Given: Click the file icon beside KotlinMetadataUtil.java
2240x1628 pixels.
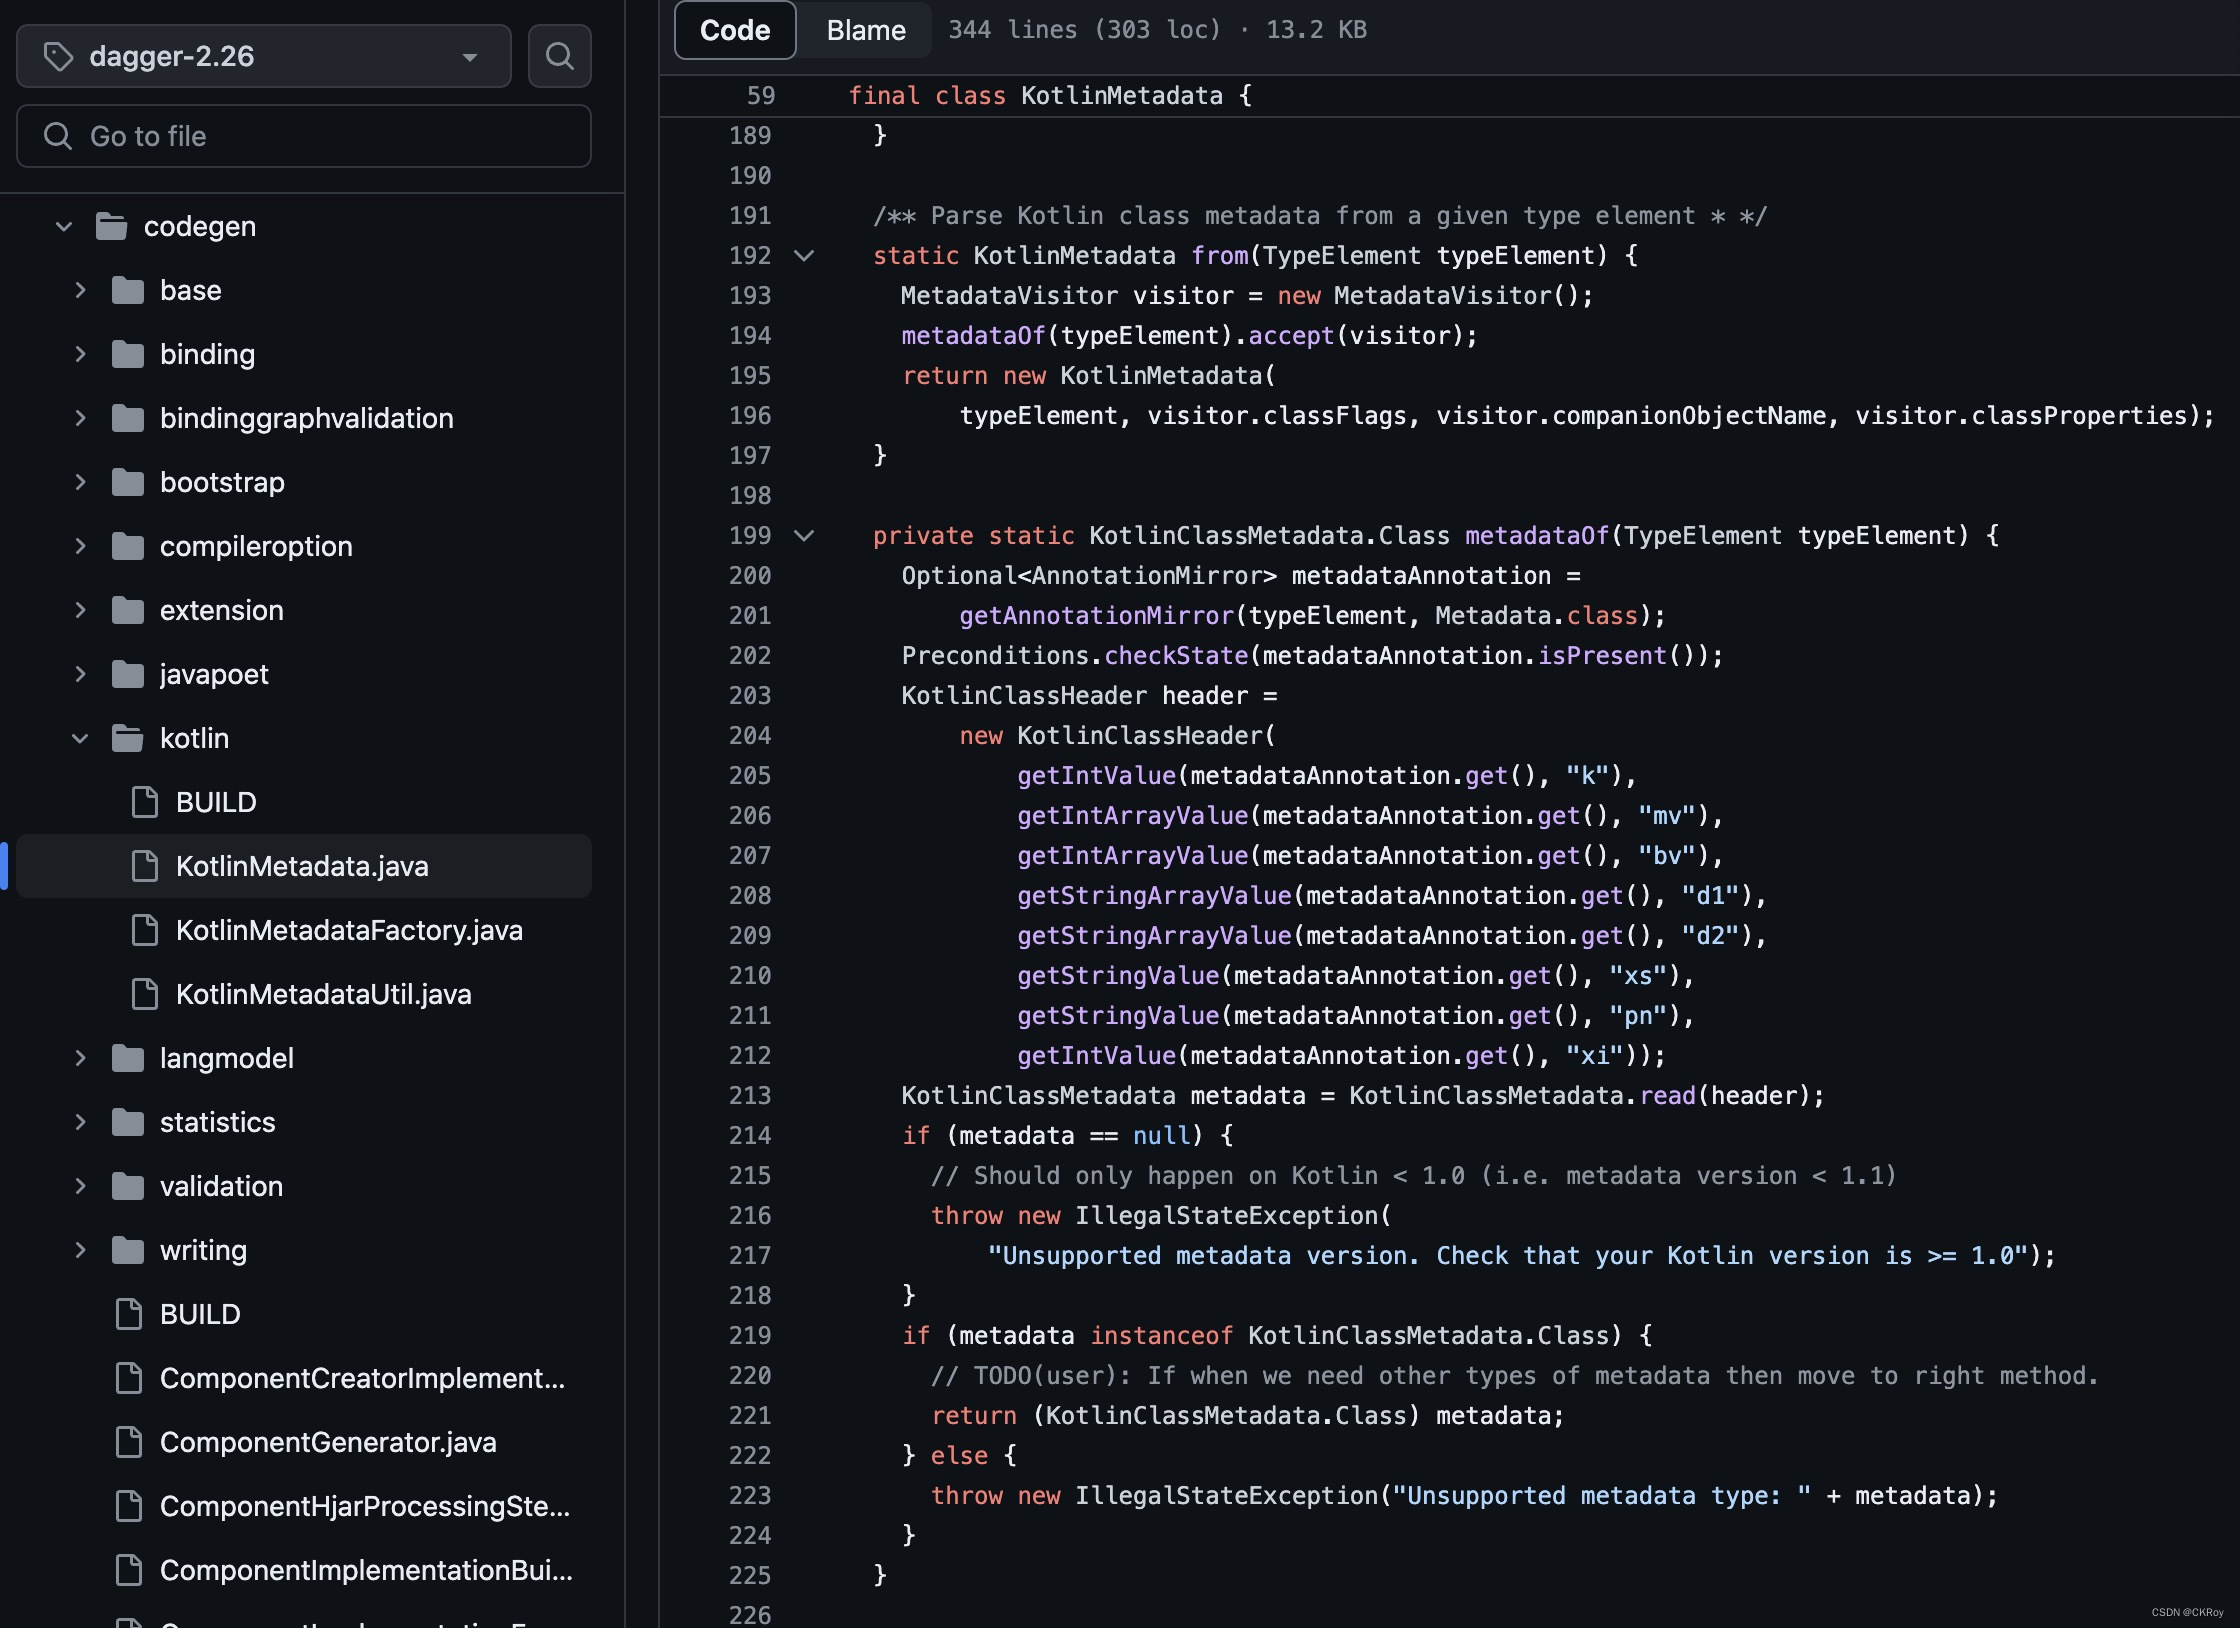Looking at the screenshot, I should [x=145, y=994].
